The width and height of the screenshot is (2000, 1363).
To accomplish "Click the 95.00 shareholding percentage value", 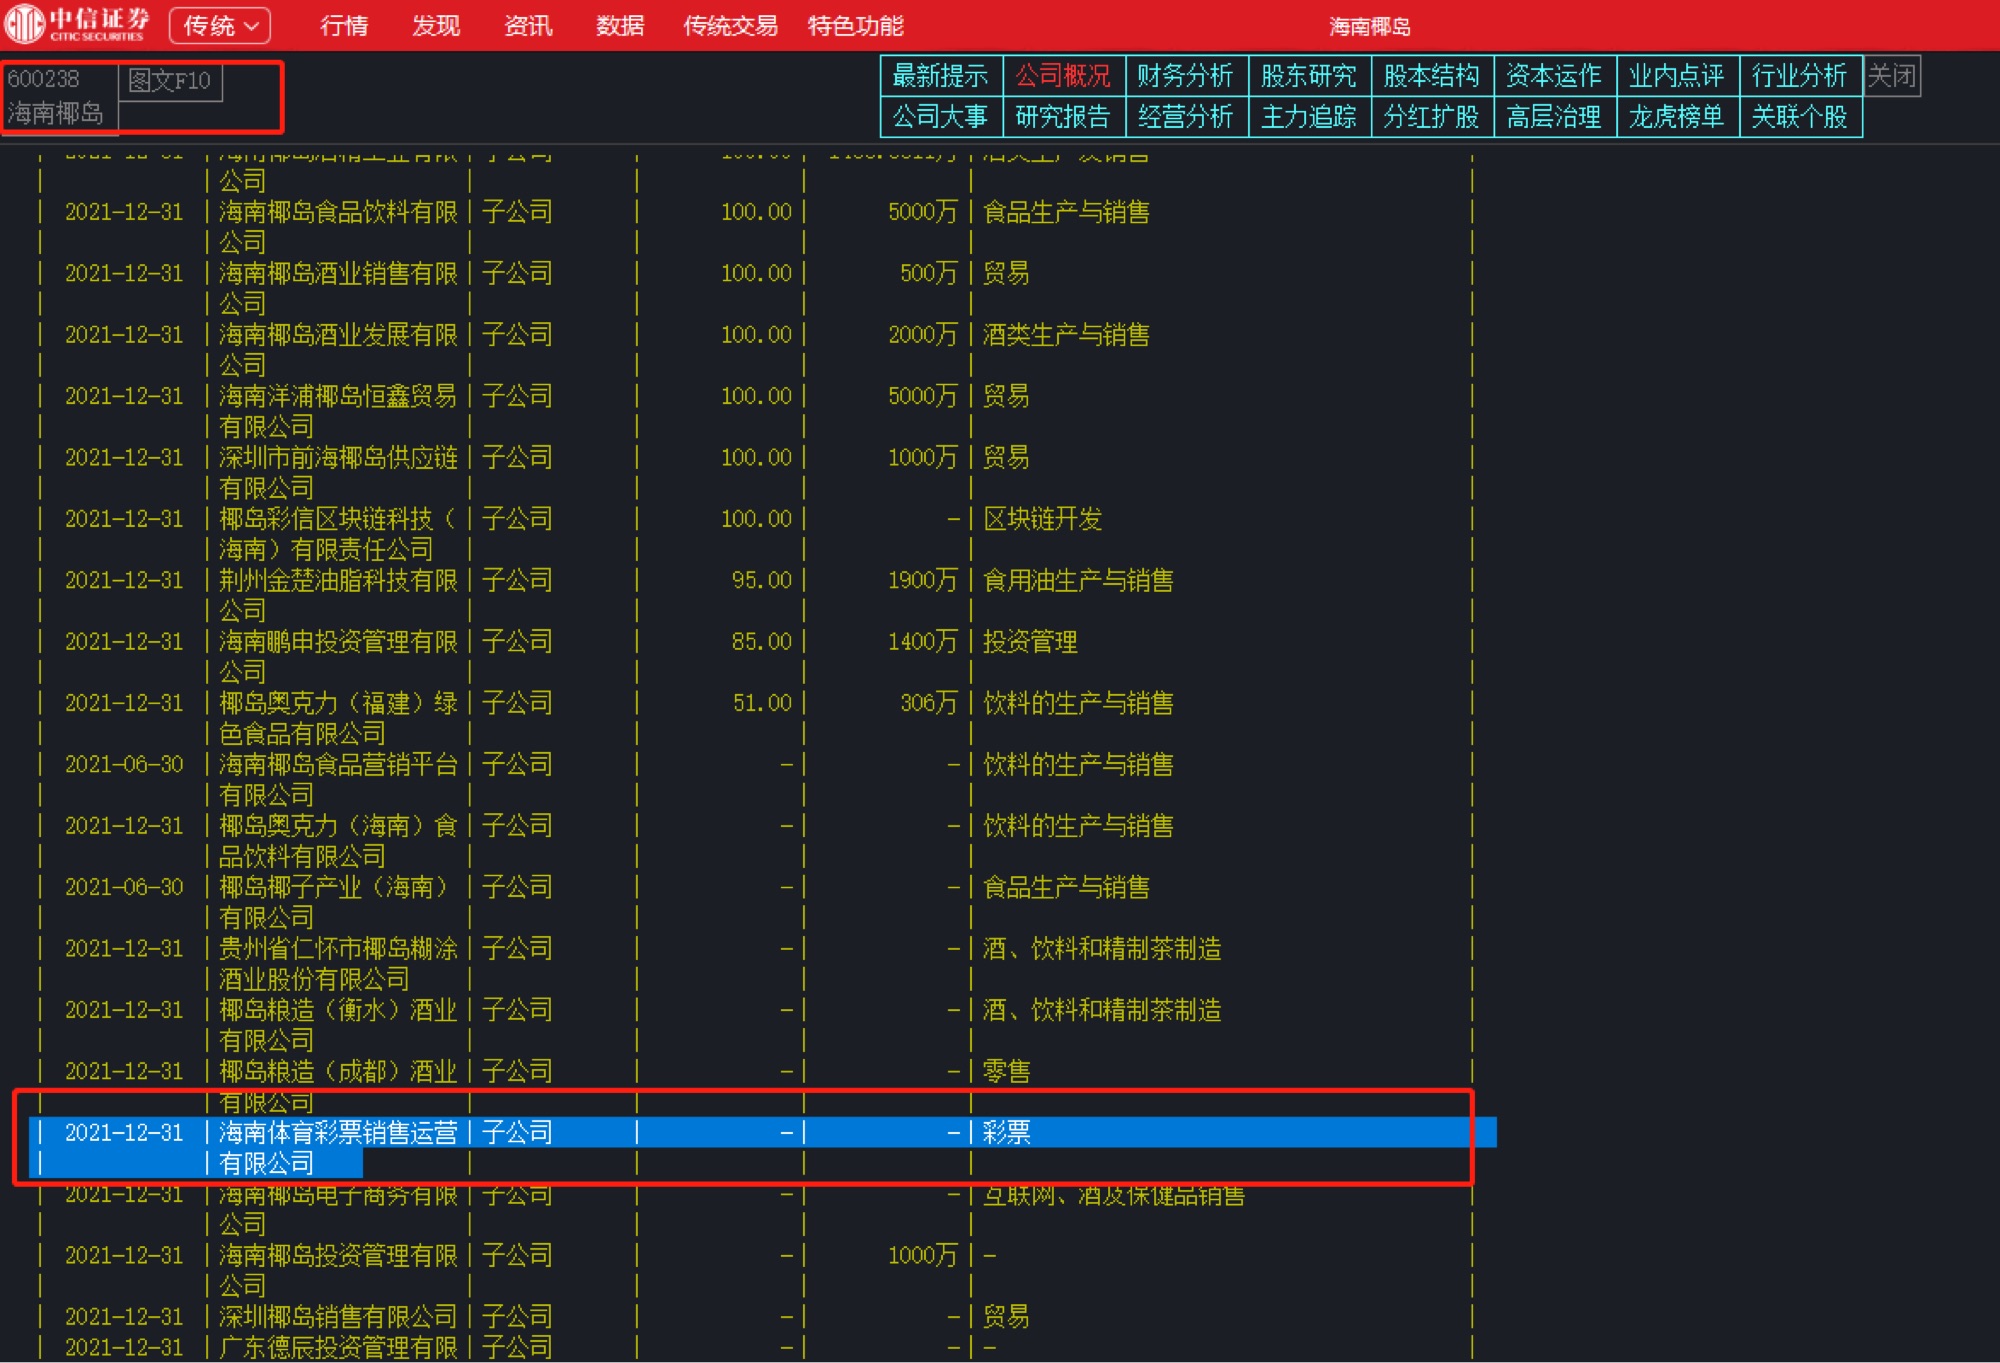I will [x=761, y=580].
